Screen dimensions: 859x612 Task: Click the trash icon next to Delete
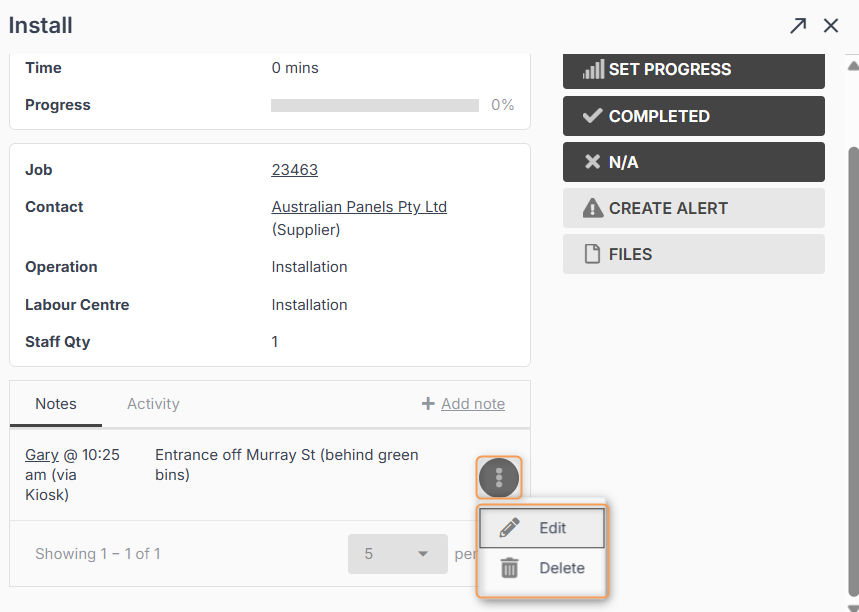[509, 568]
